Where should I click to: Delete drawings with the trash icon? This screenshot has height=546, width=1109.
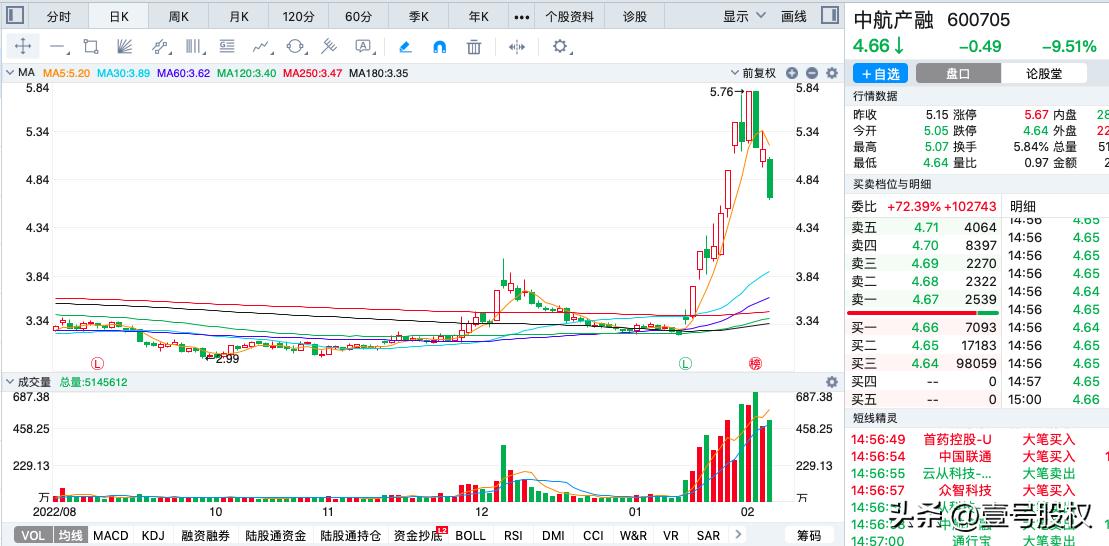474,47
